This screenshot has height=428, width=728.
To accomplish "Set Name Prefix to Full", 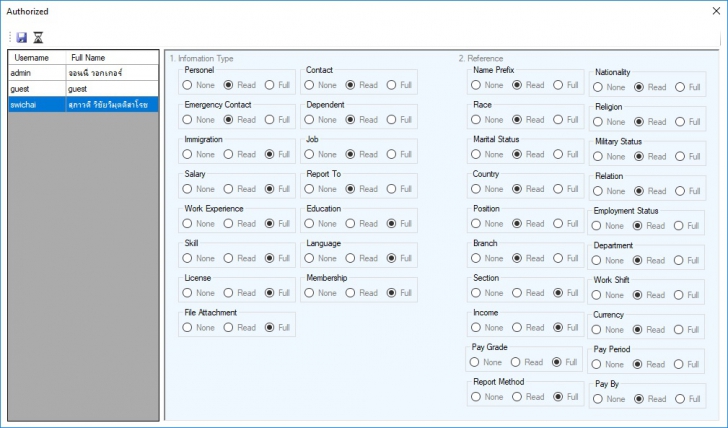I will click(x=566, y=85).
